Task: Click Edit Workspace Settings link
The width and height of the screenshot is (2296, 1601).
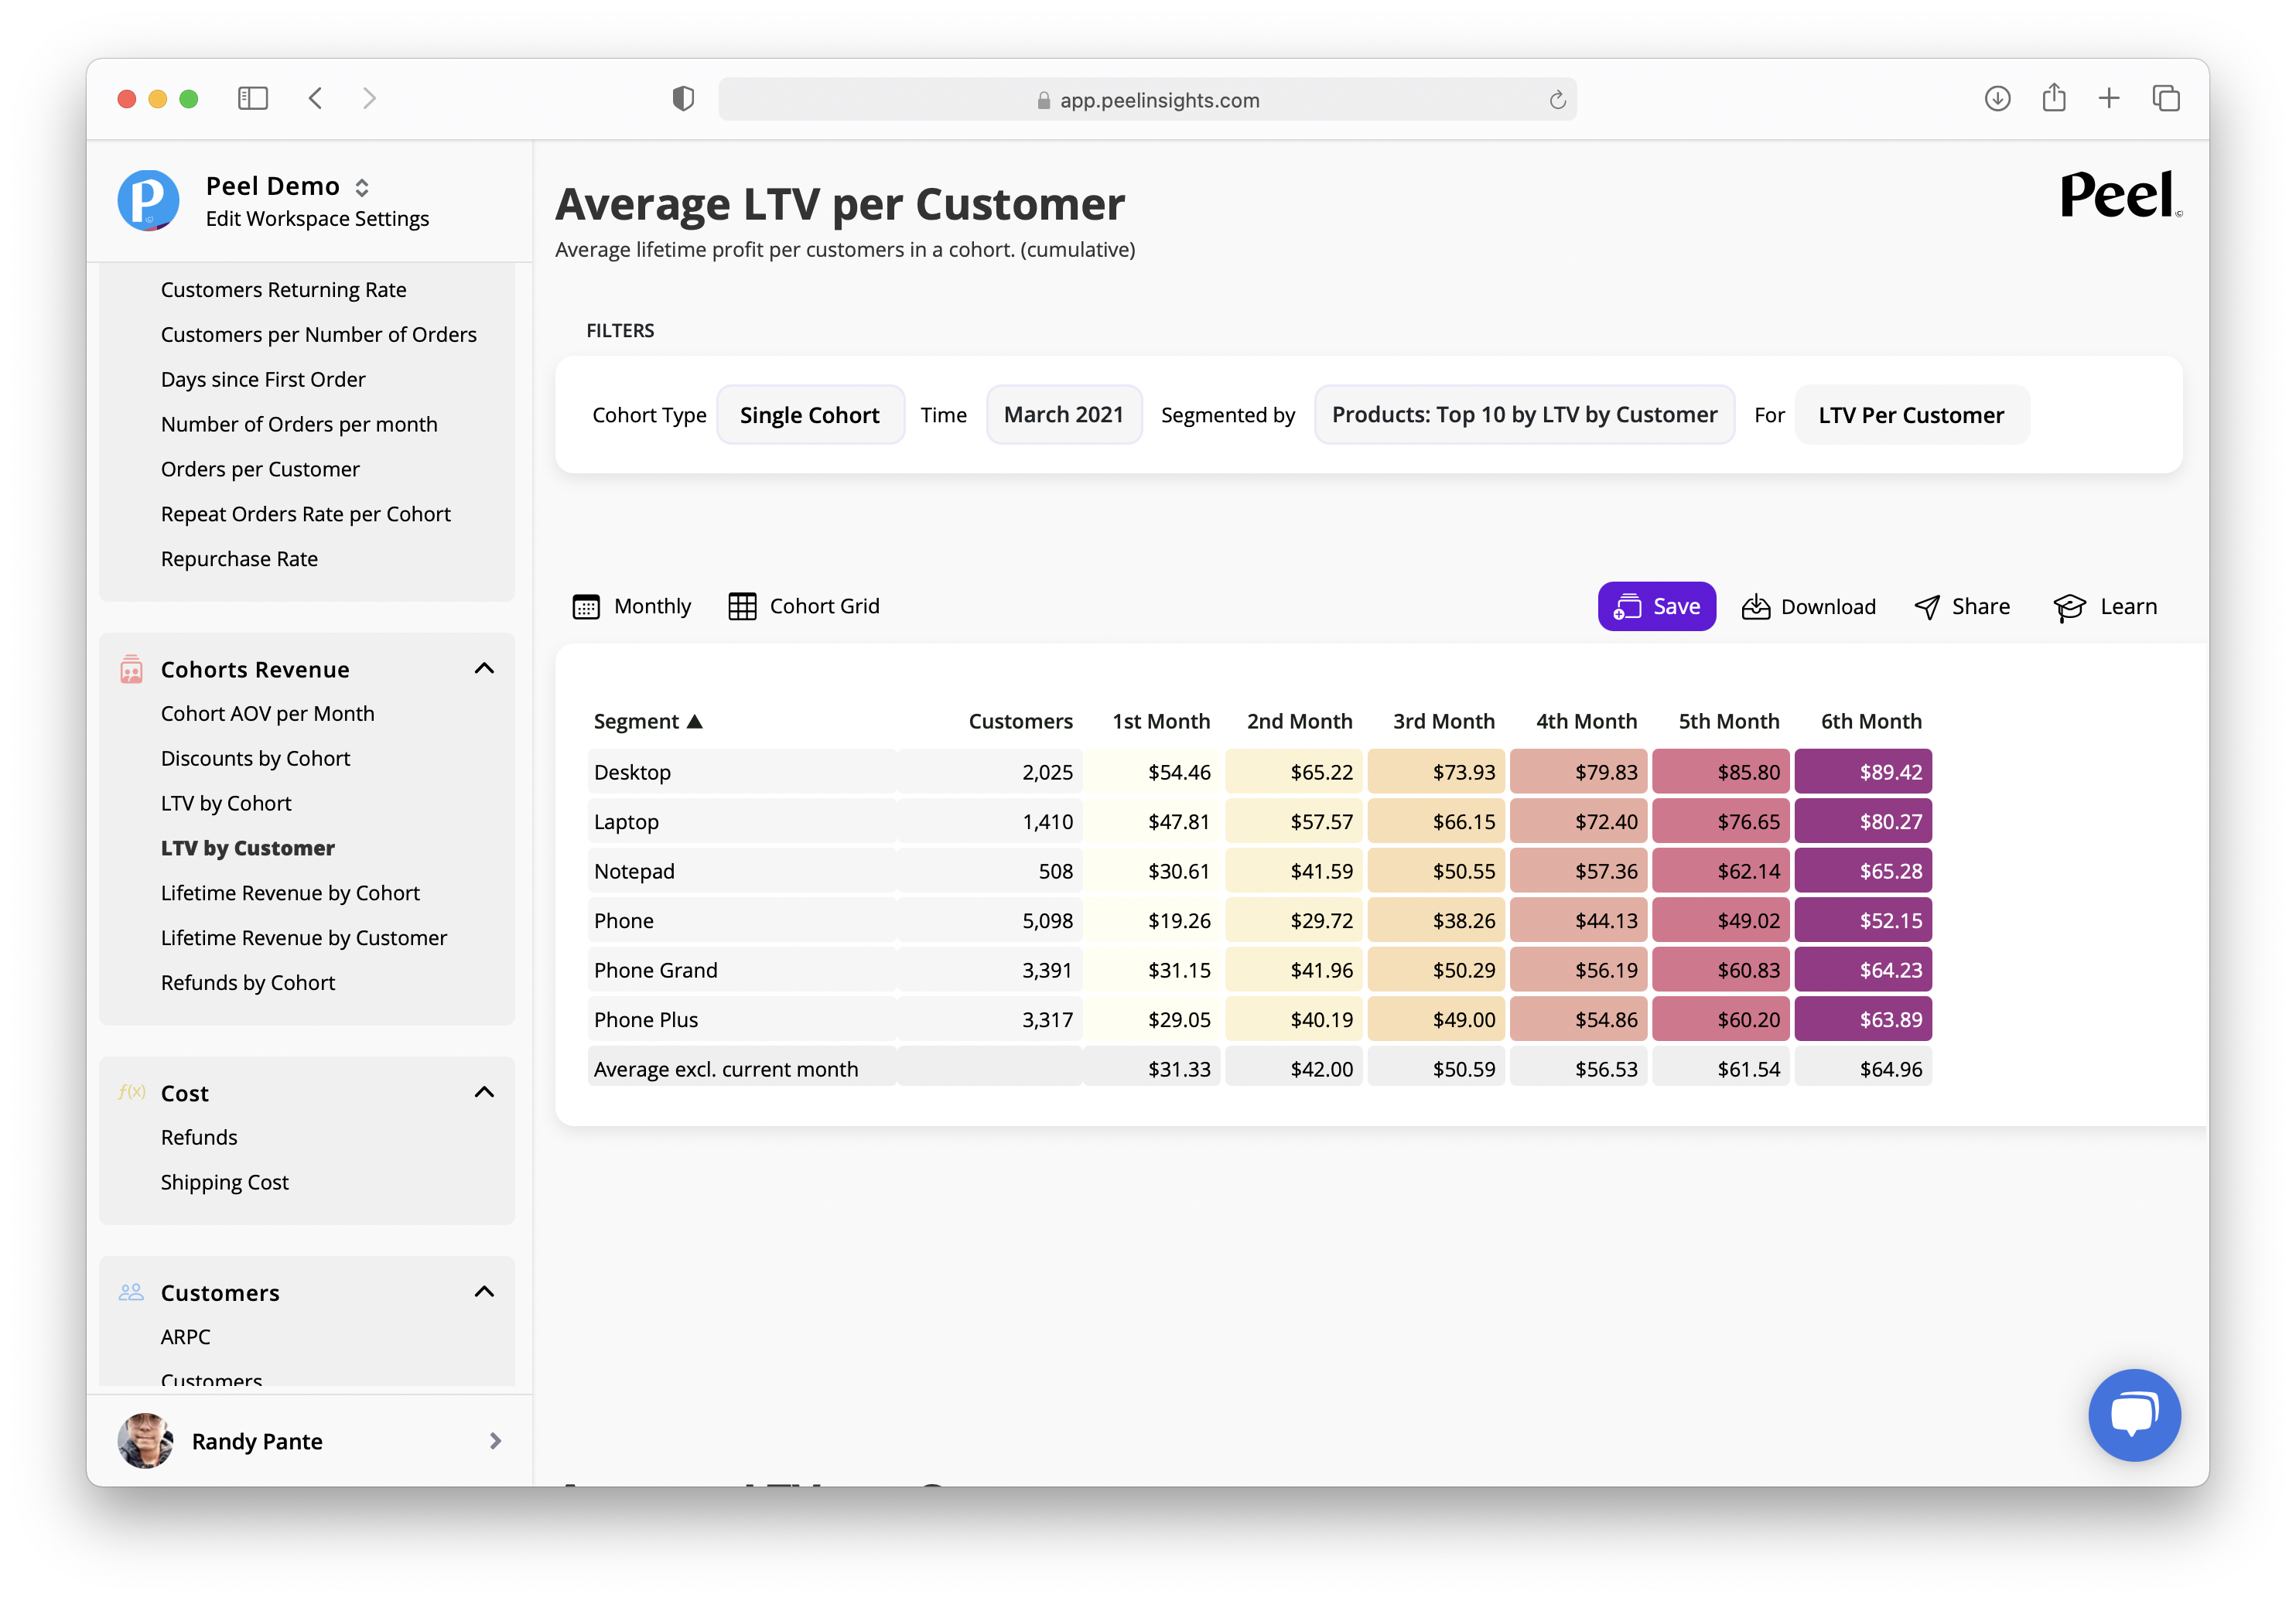Action: click(x=317, y=219)
